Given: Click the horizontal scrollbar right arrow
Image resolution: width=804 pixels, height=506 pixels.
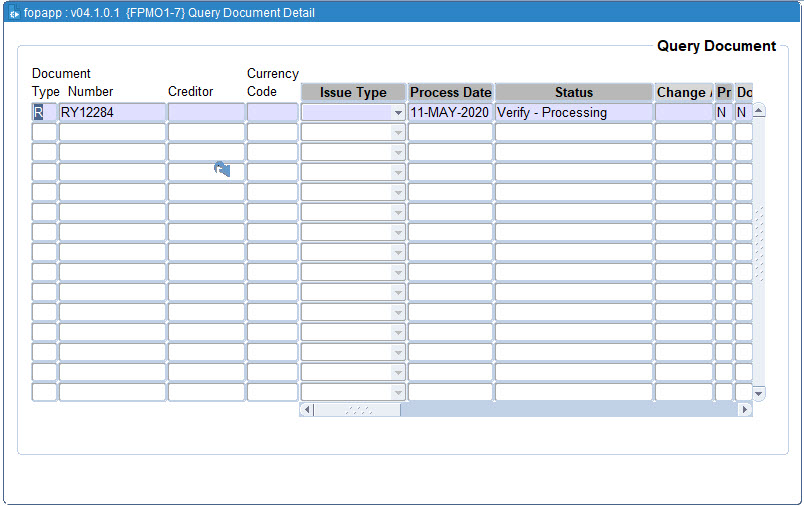Looking at the screenshot, I should [x=745, y=410].
